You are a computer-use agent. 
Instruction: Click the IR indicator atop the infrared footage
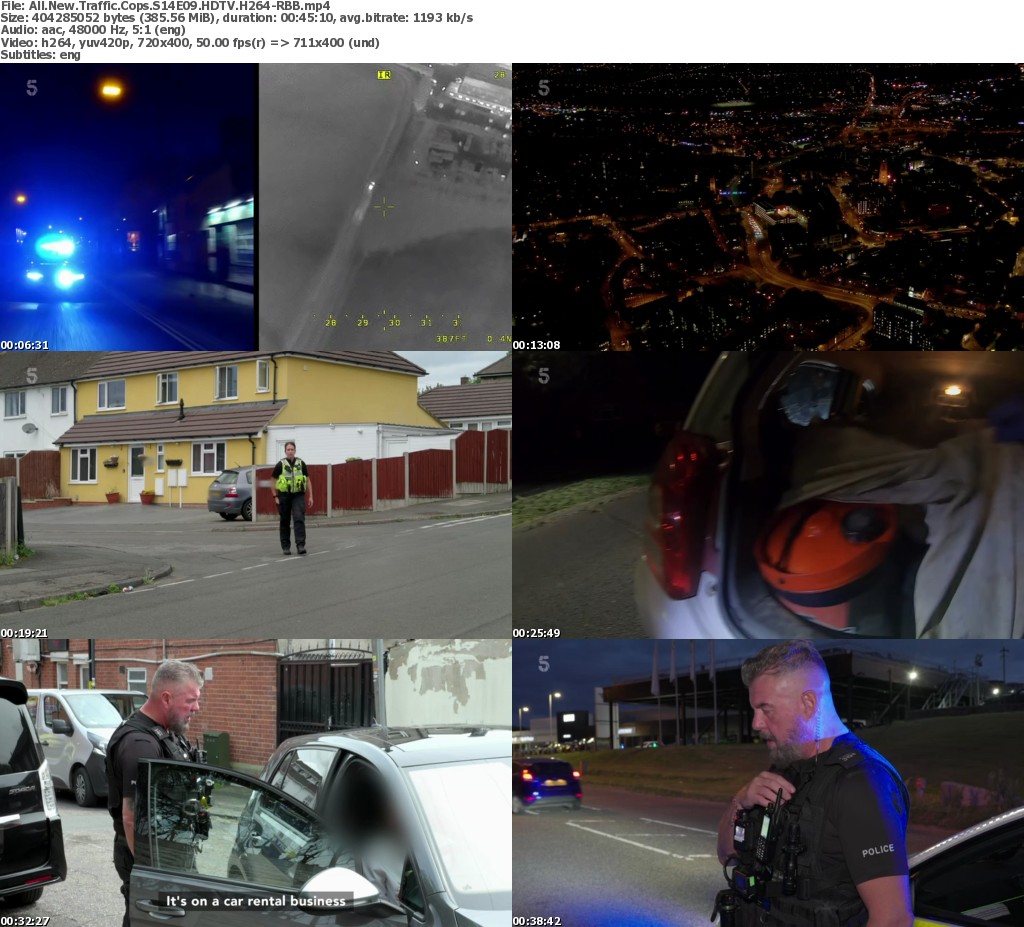point(383,75)
